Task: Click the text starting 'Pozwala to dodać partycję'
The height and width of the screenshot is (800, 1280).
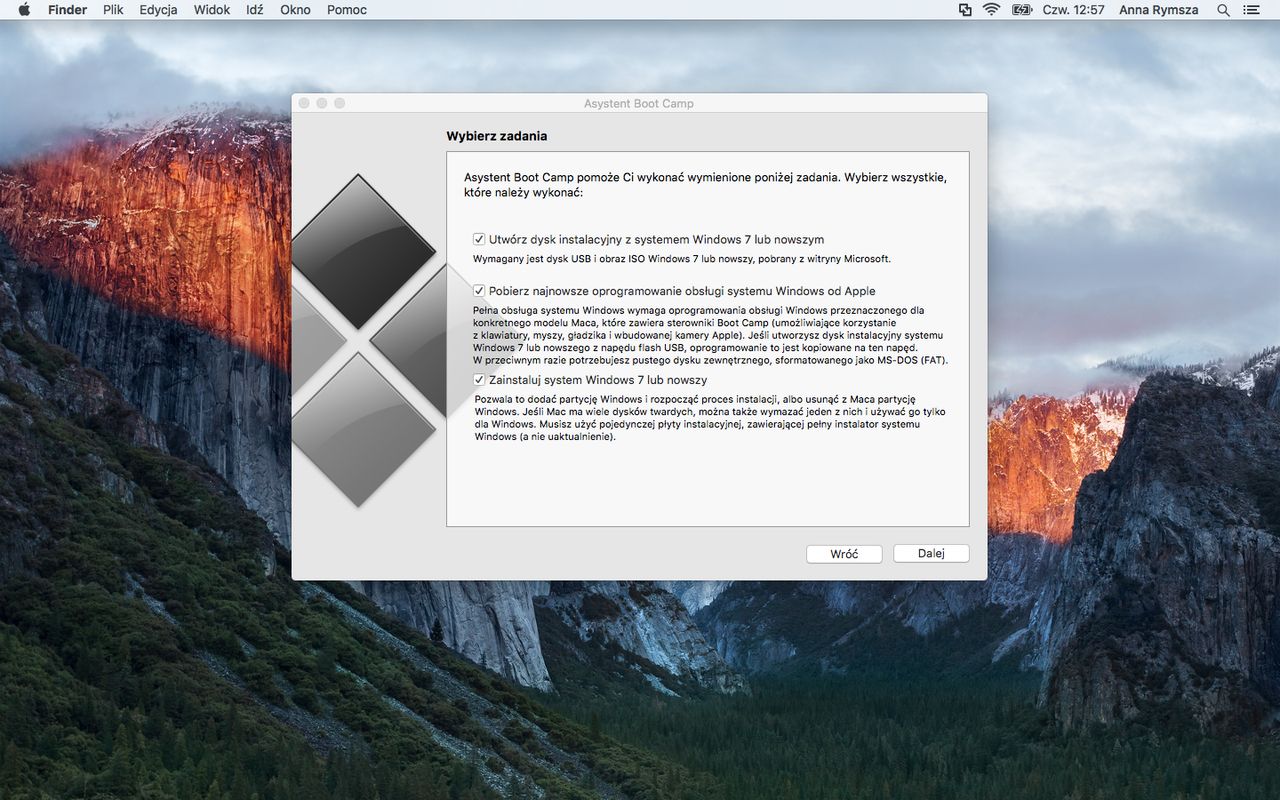Action: 710,418
